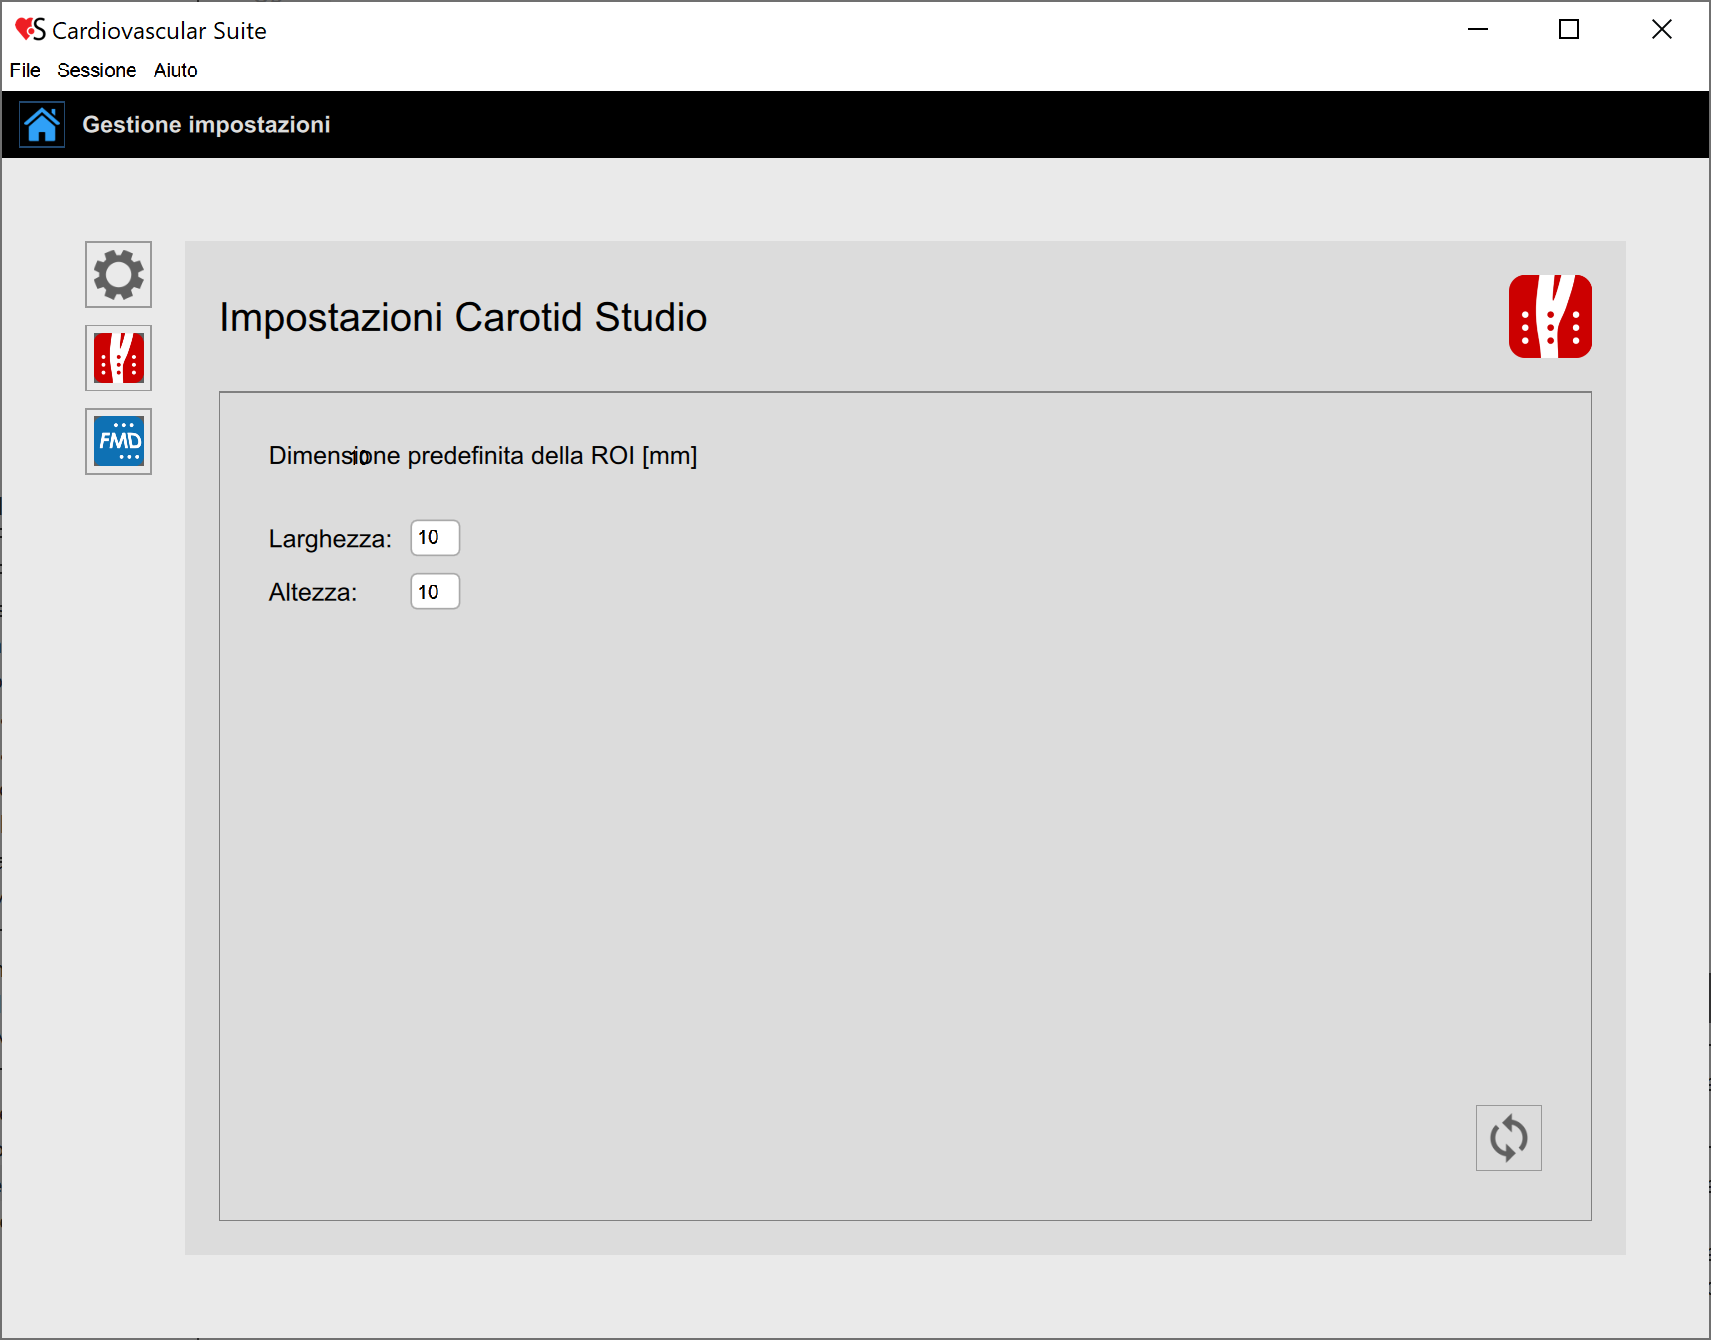Click the large Carotid Studio logo
This screenshot has width=1711, height=1340.
click(1549, 316)
